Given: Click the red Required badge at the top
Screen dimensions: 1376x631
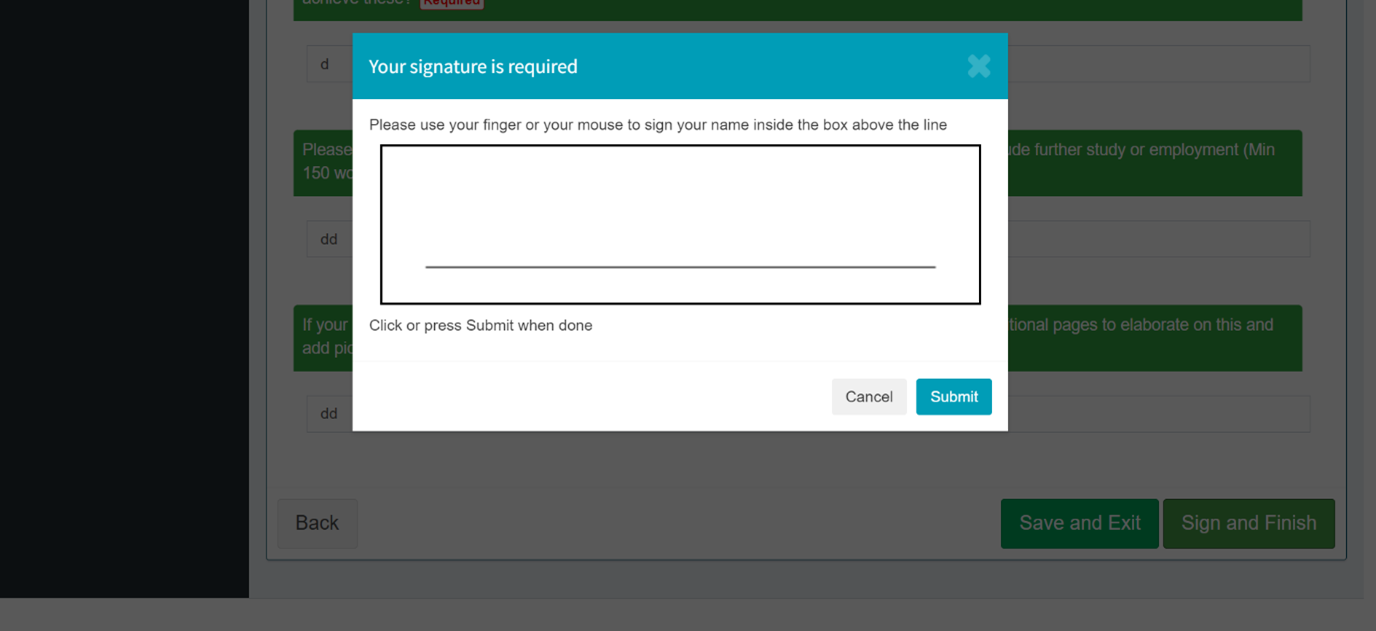Looking at the screenshot, I should coord(451,3).
